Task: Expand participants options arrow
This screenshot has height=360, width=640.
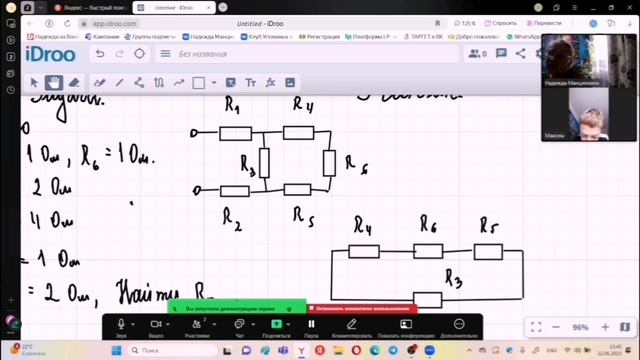Action: point(214,324)
